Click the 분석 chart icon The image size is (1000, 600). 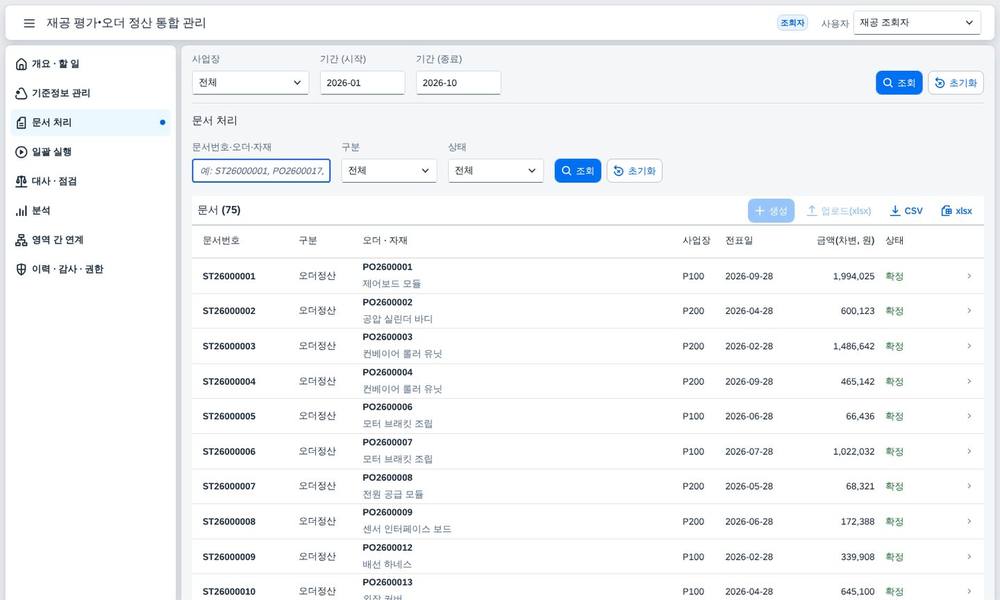coord(21,210)
